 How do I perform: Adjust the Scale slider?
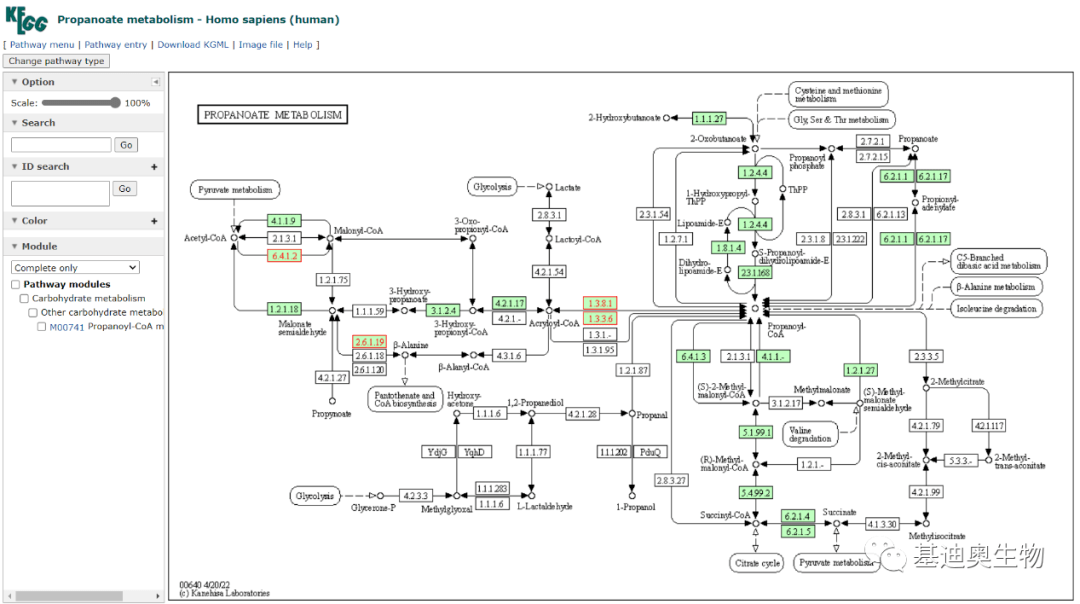pos(115,103)
